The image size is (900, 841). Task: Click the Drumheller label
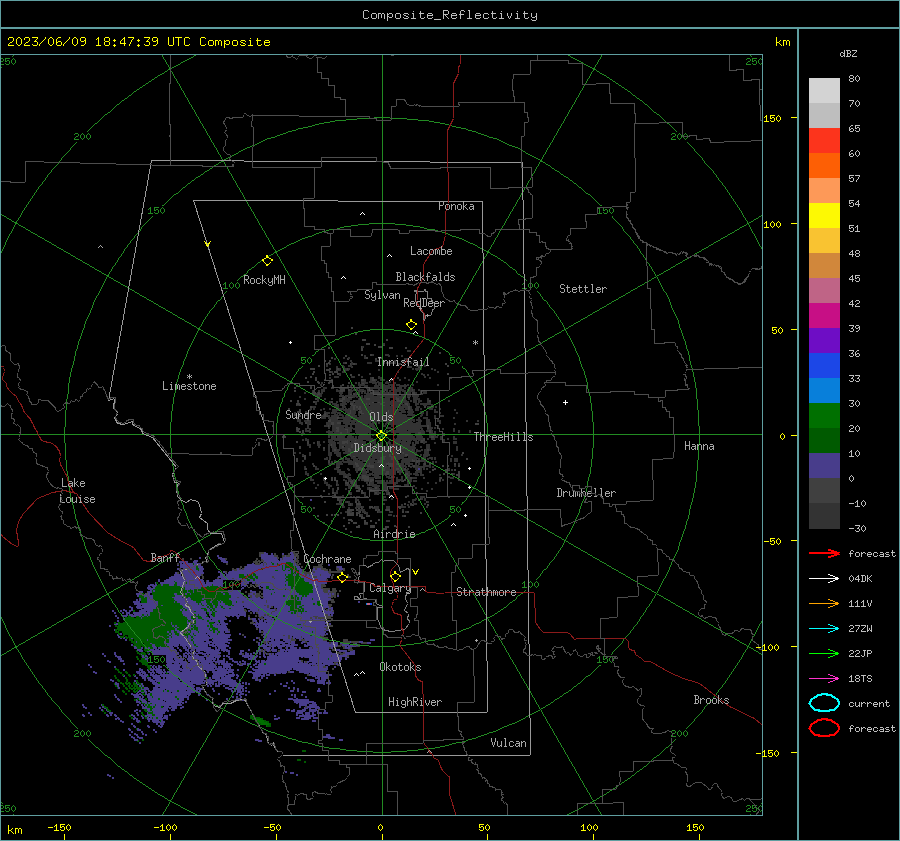coord(586,493)
